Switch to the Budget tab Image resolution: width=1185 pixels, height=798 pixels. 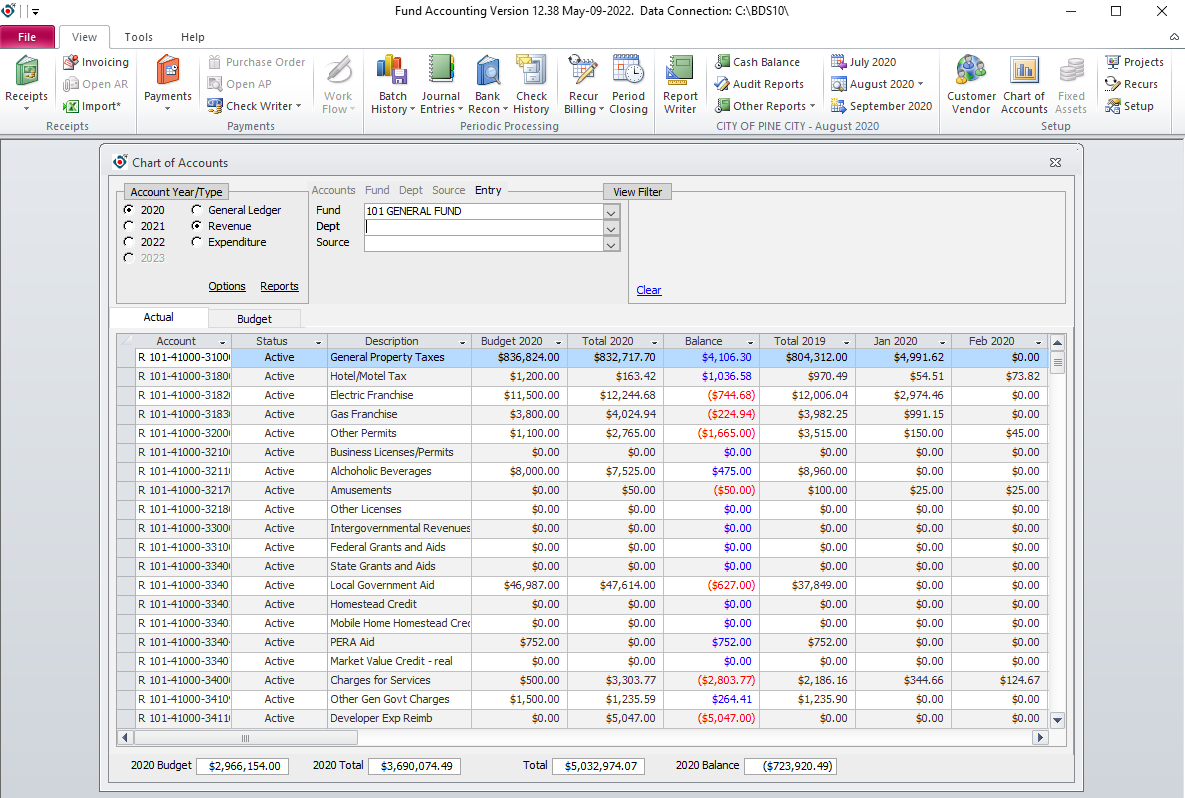[254, 319]
